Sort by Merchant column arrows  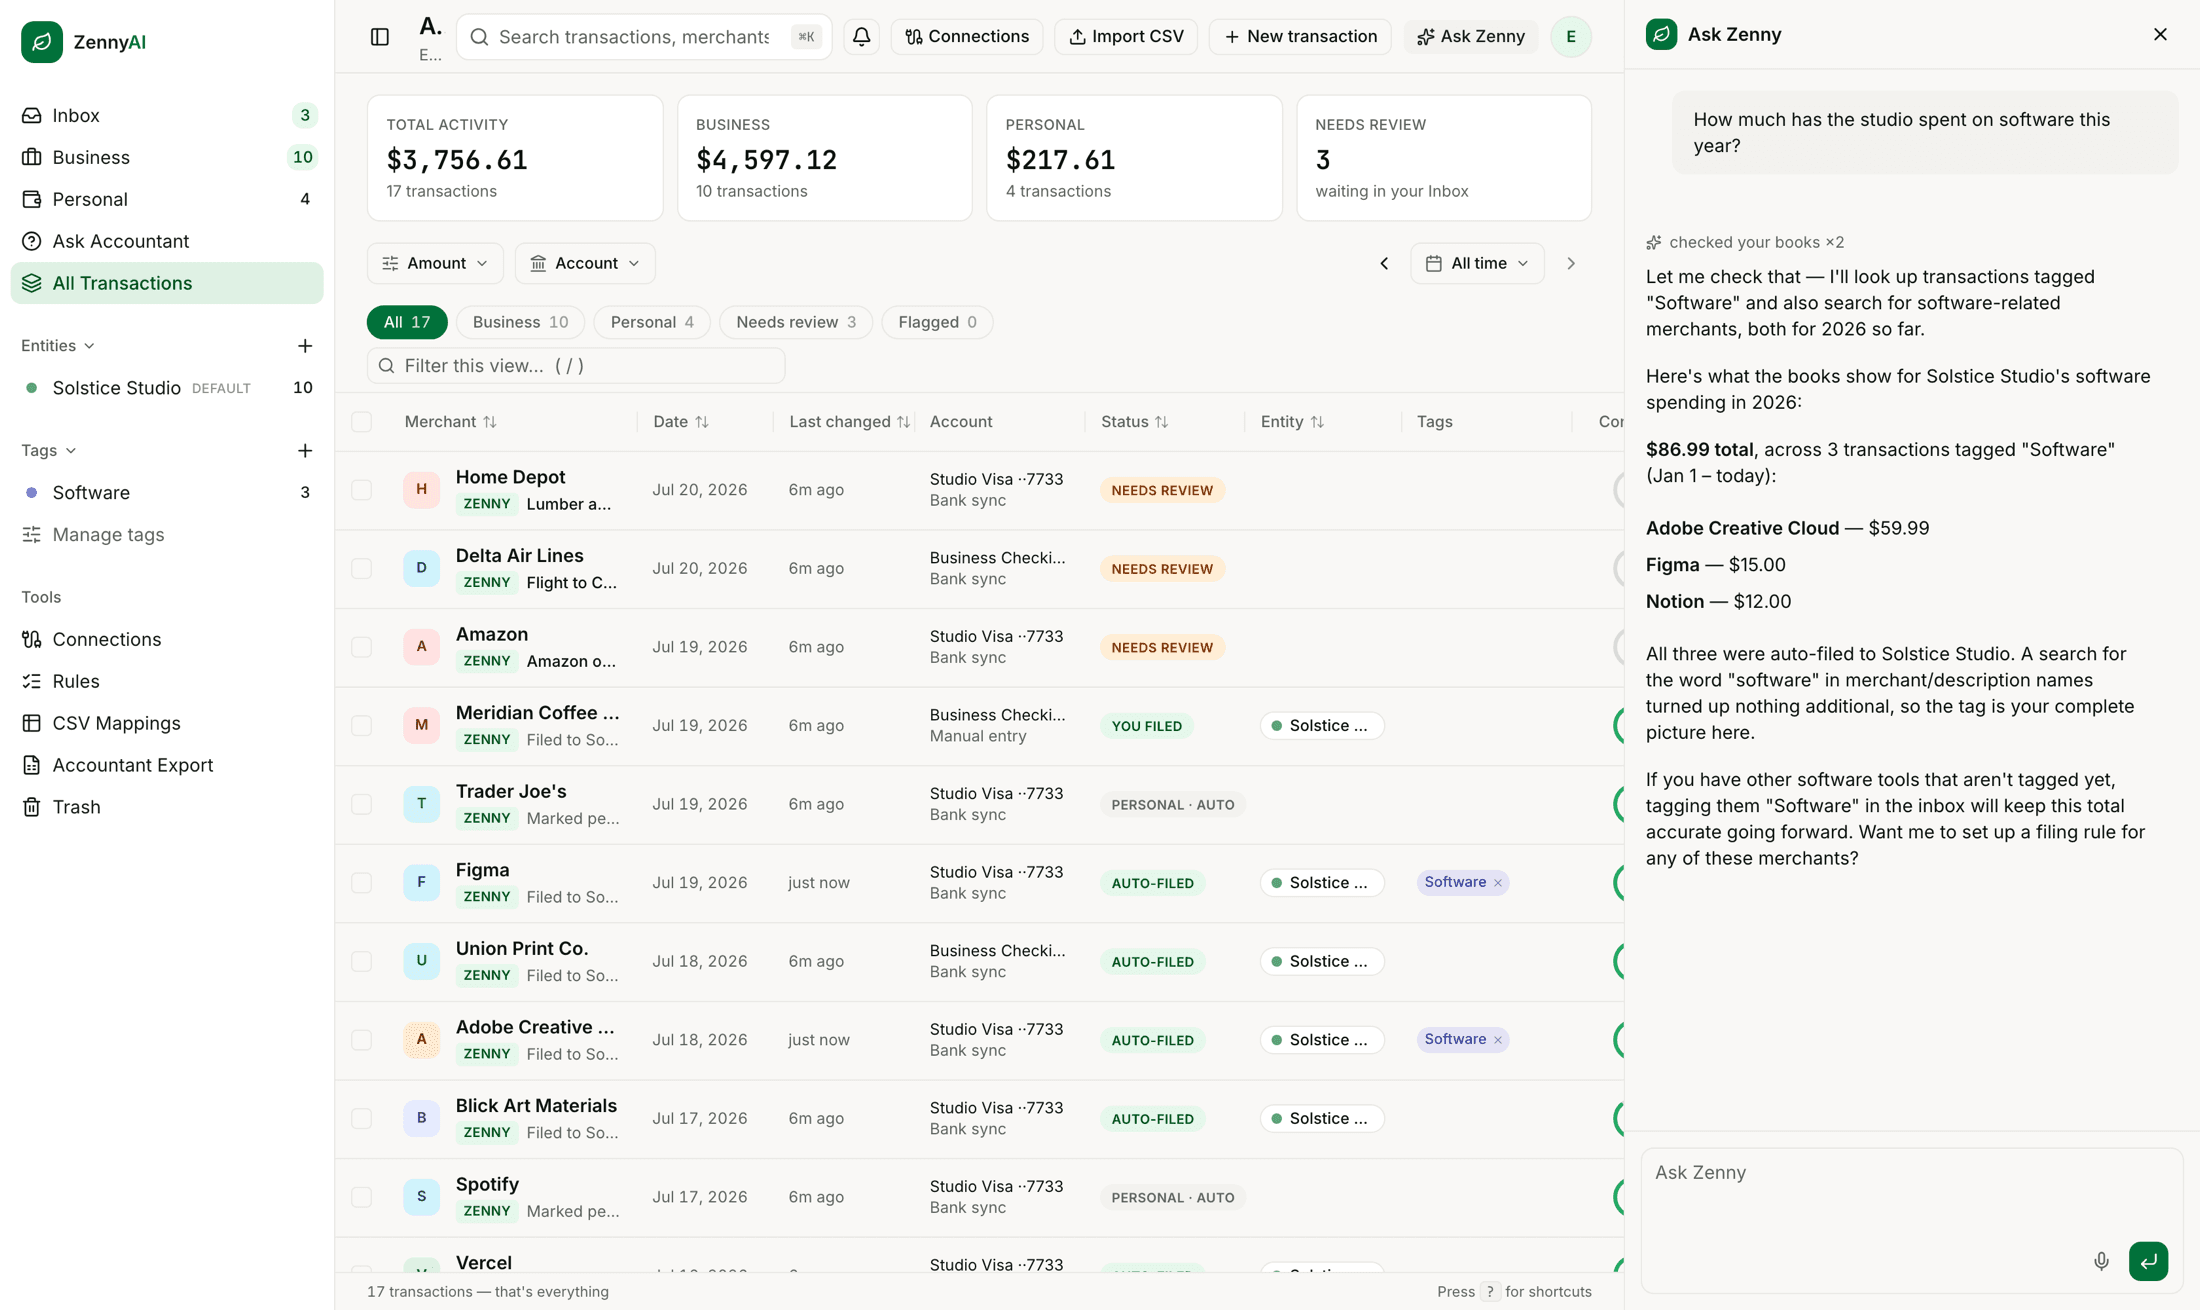489,422
